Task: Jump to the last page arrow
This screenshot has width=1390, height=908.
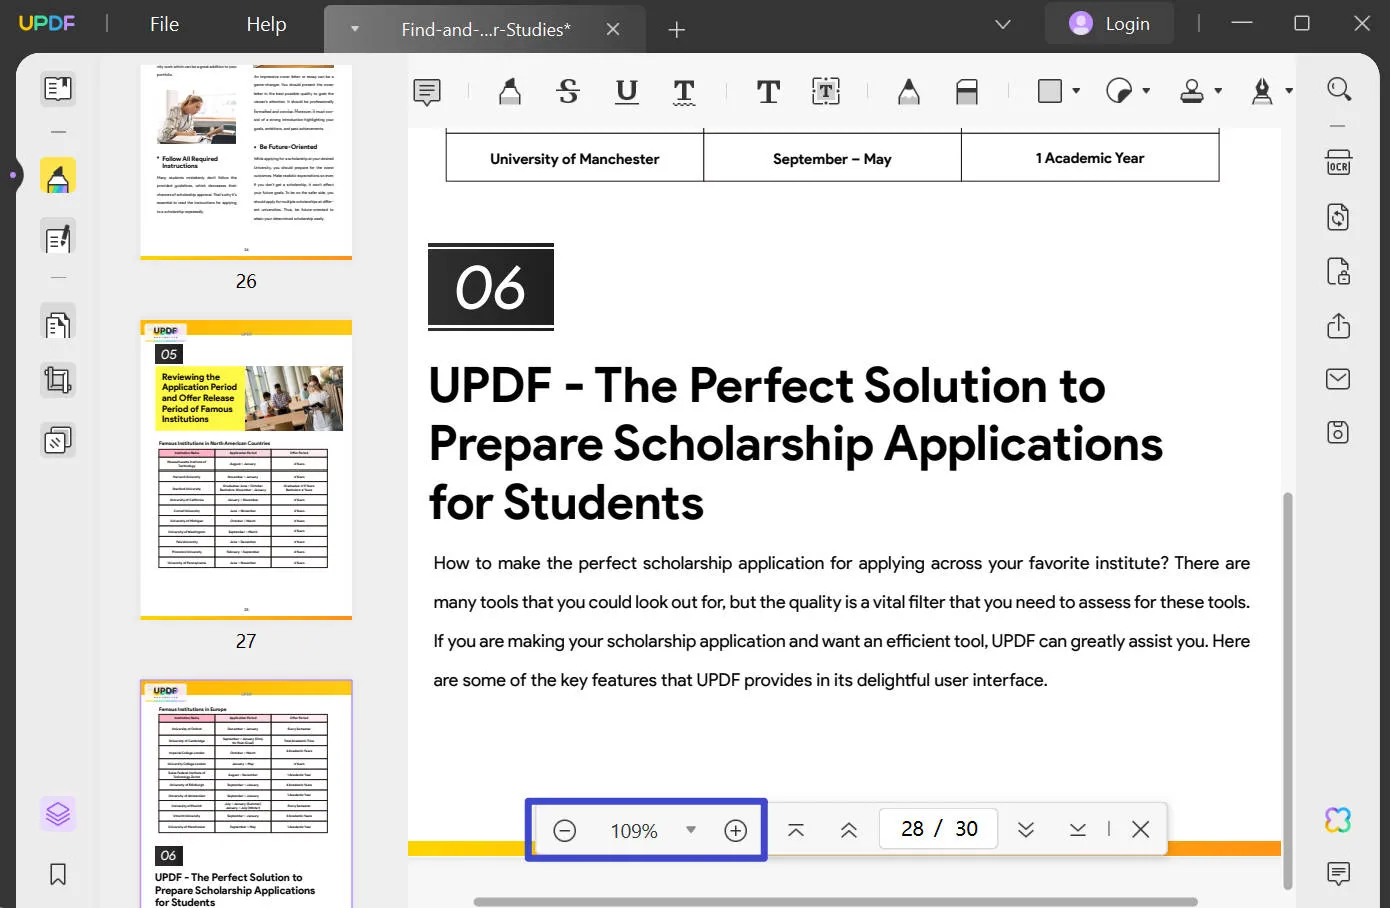Action: (1077, 829)
